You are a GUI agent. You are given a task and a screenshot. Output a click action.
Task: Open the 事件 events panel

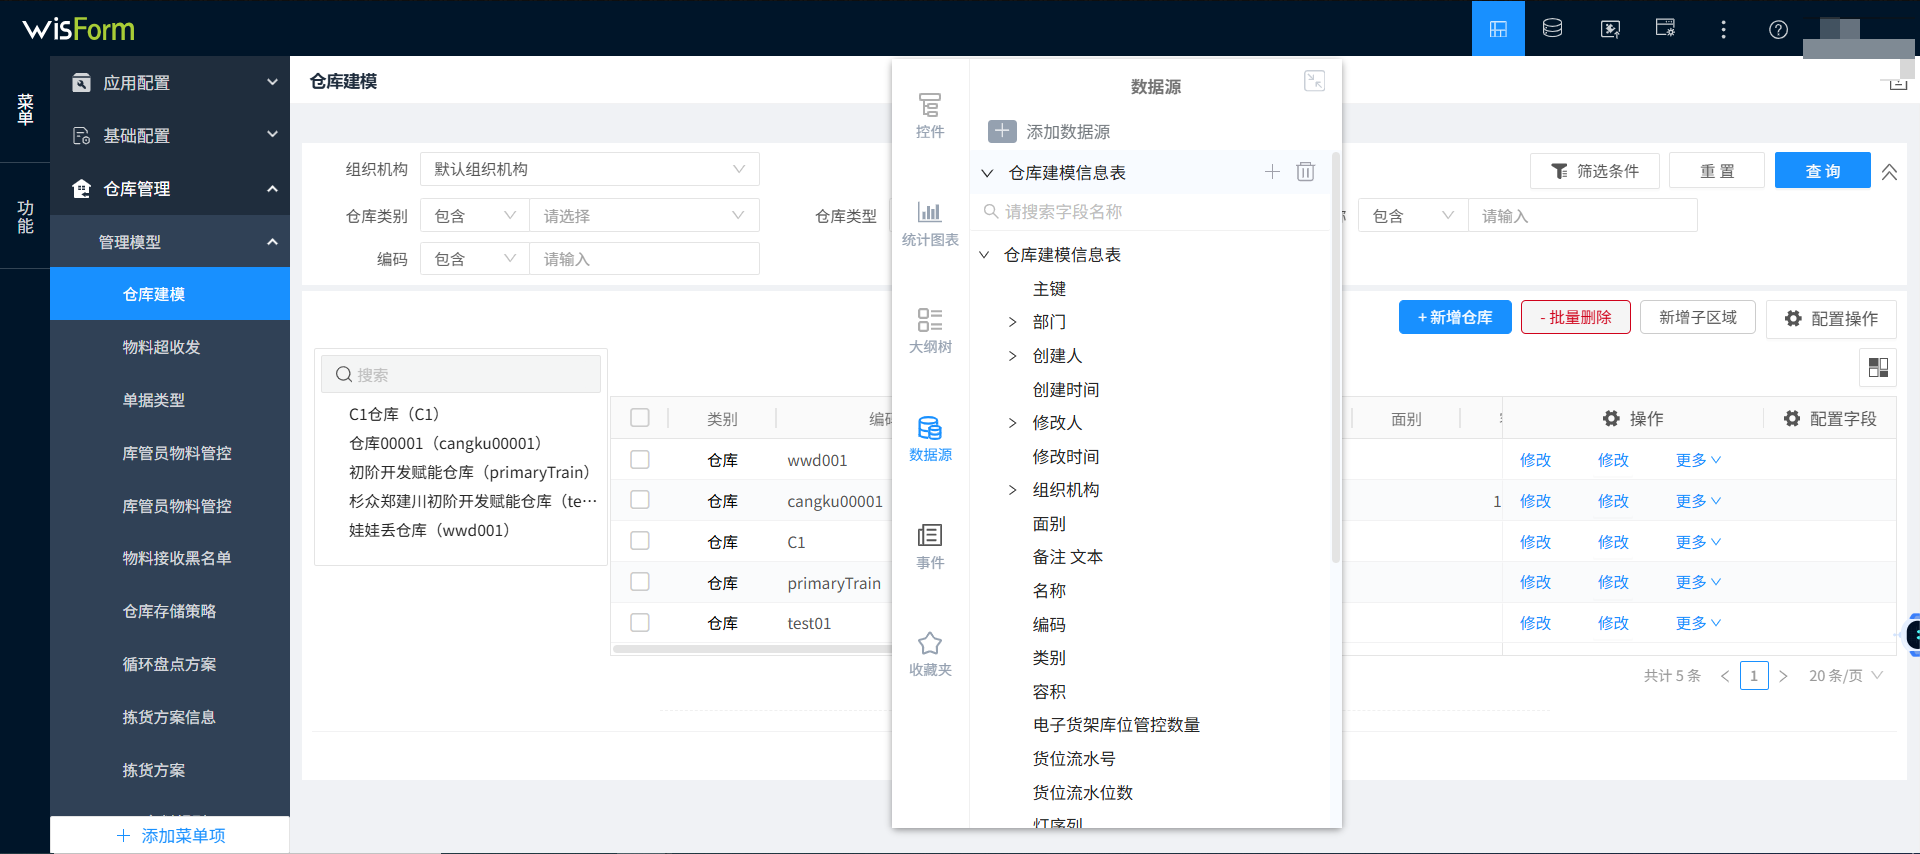click(930, 546)
